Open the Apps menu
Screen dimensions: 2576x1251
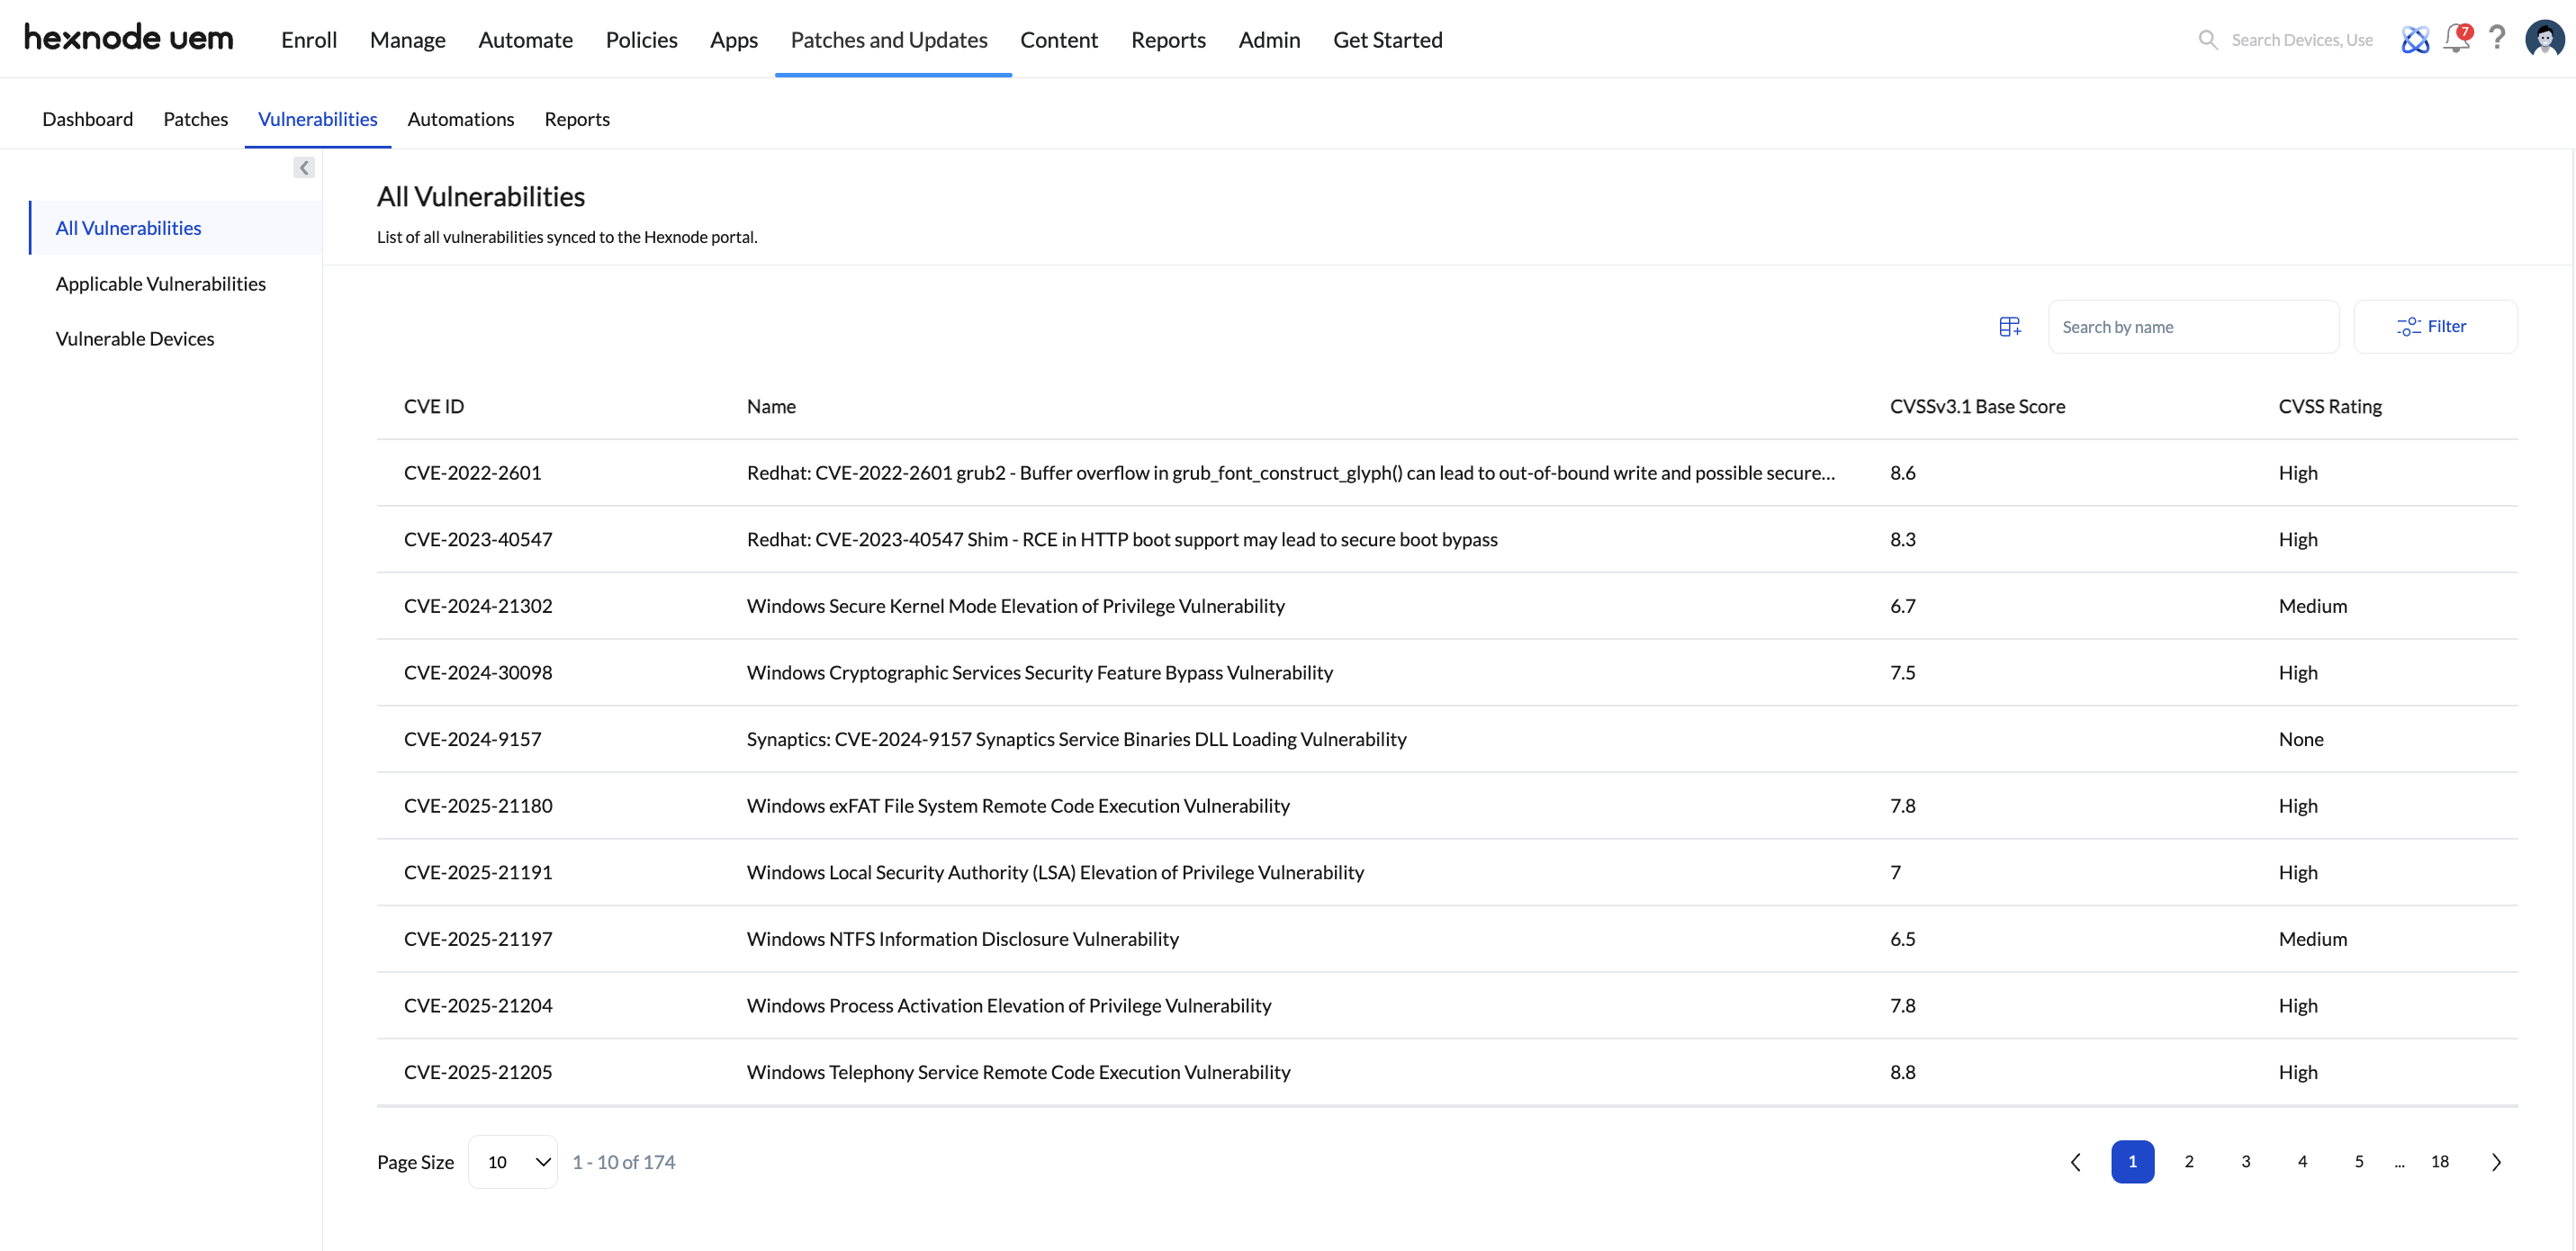click(x=734, y=40)
